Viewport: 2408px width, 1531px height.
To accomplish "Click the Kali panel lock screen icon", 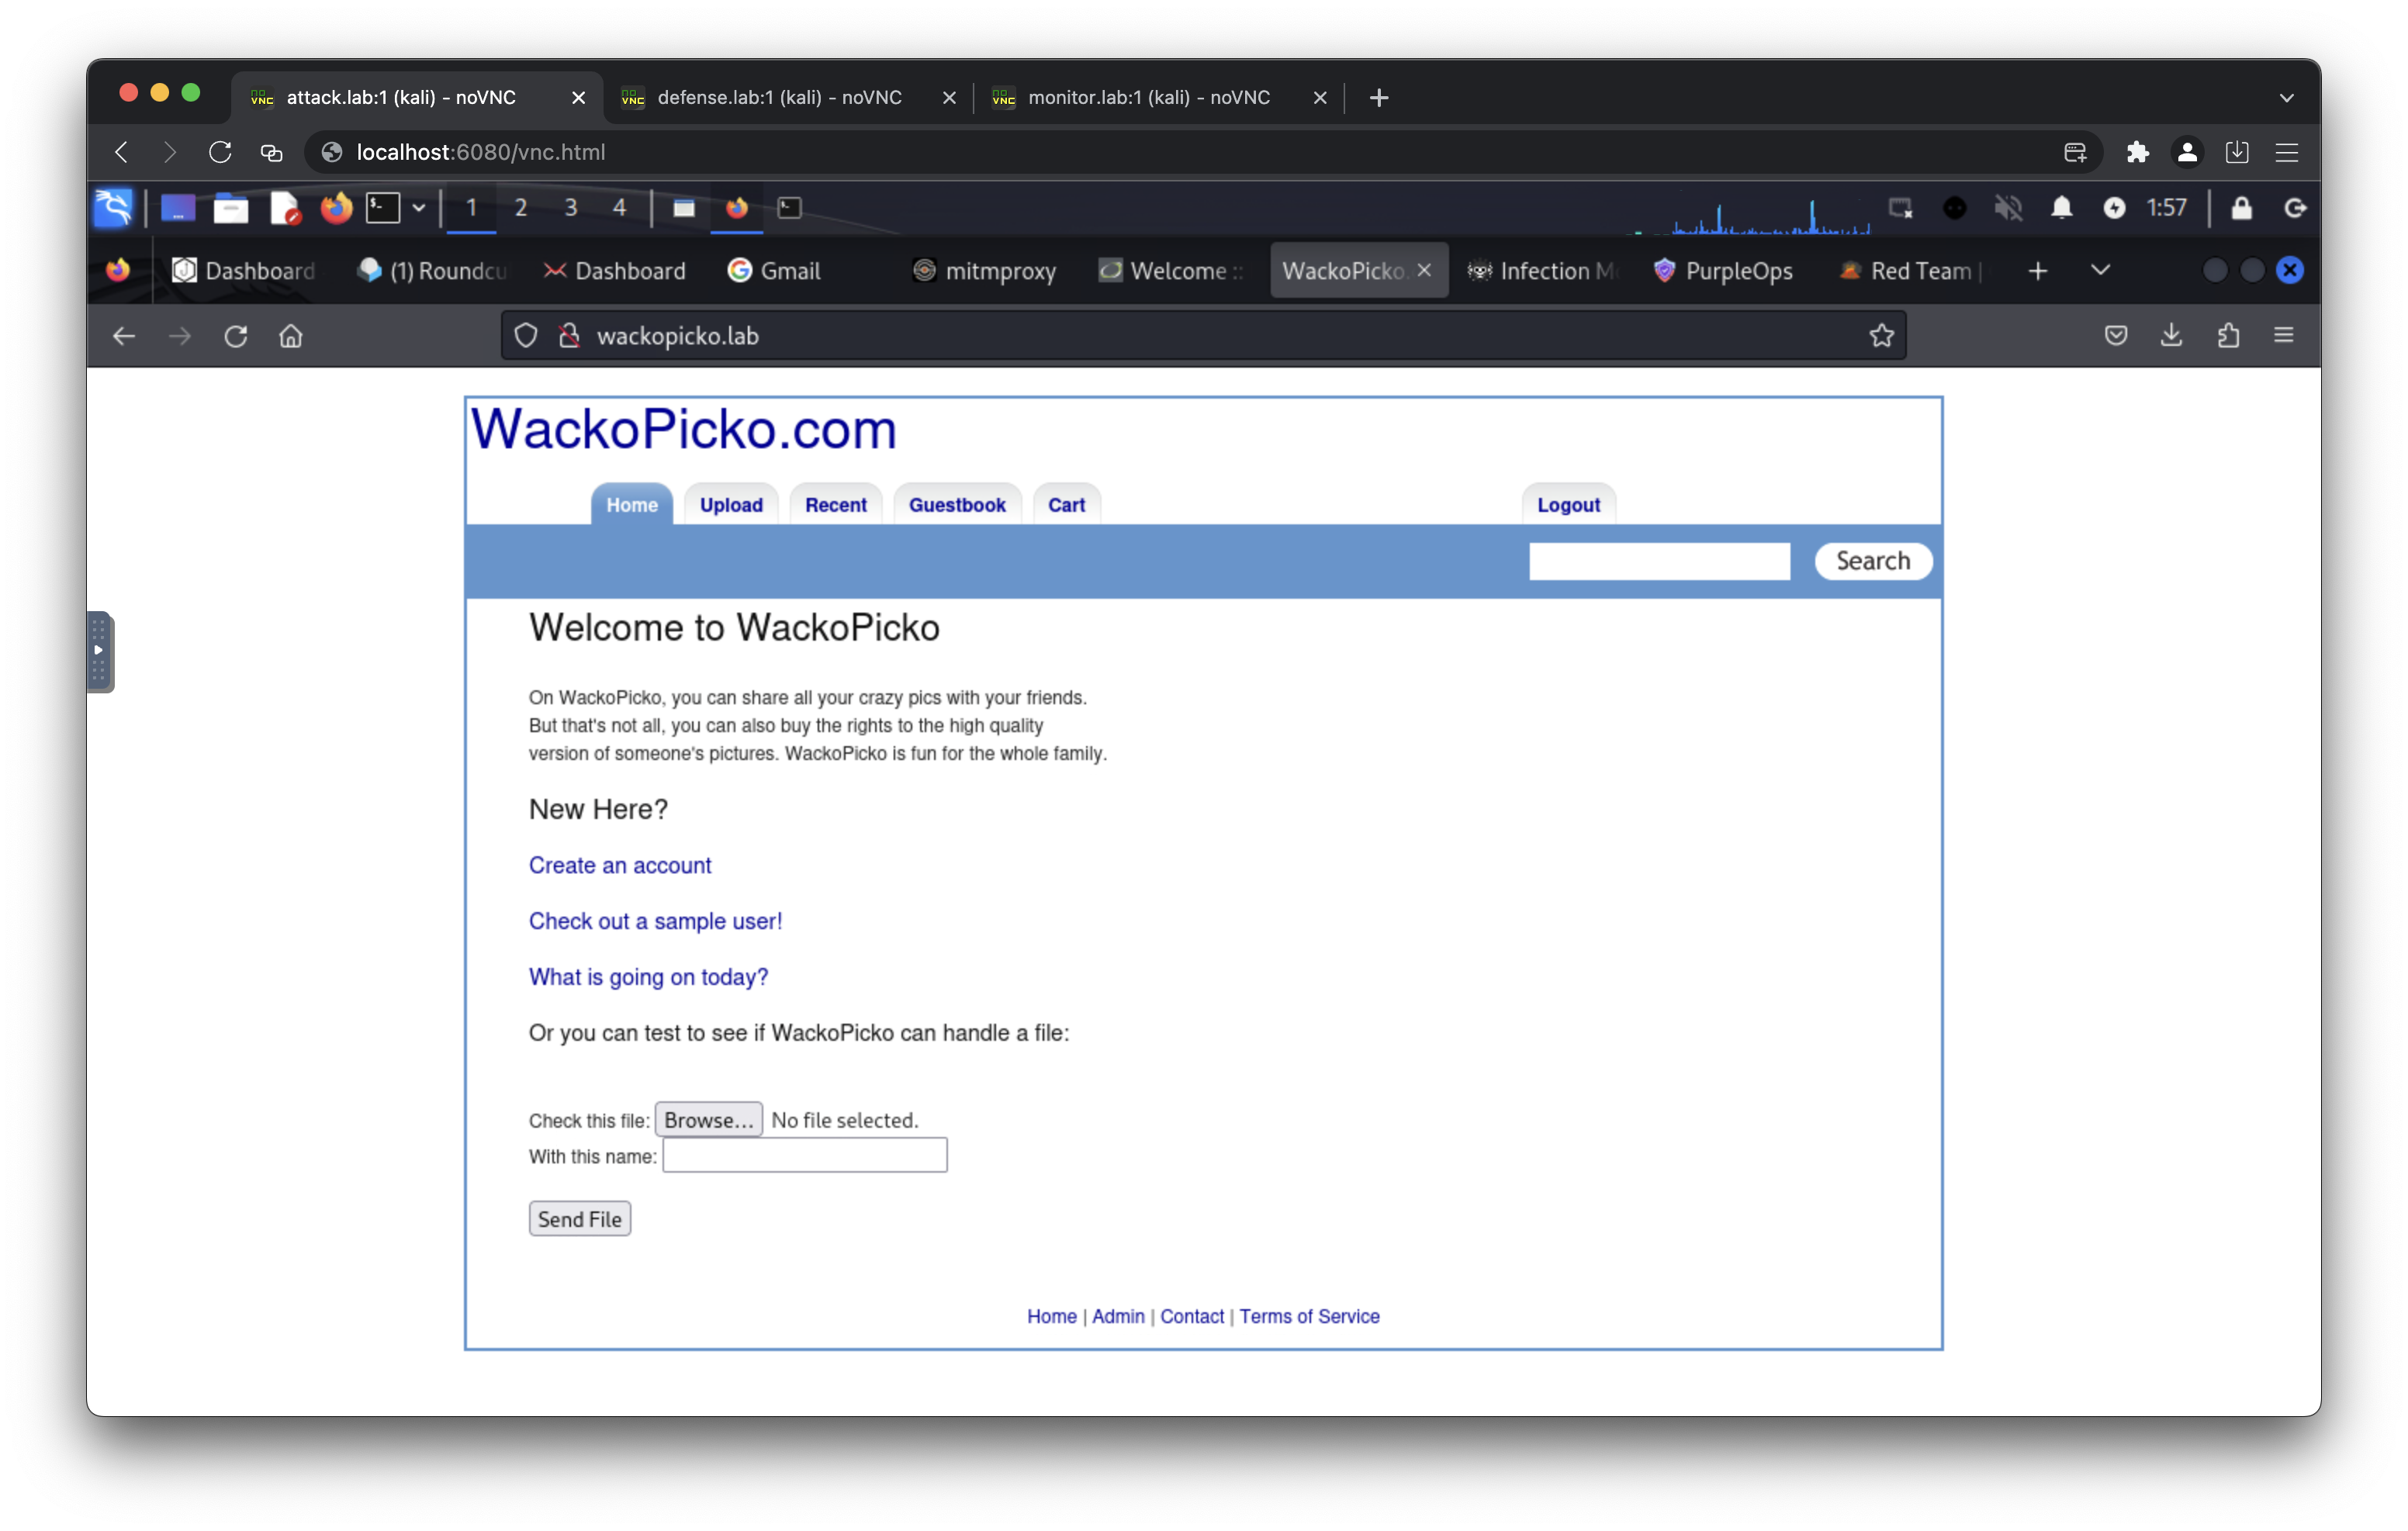I will tap(2241, 208).
